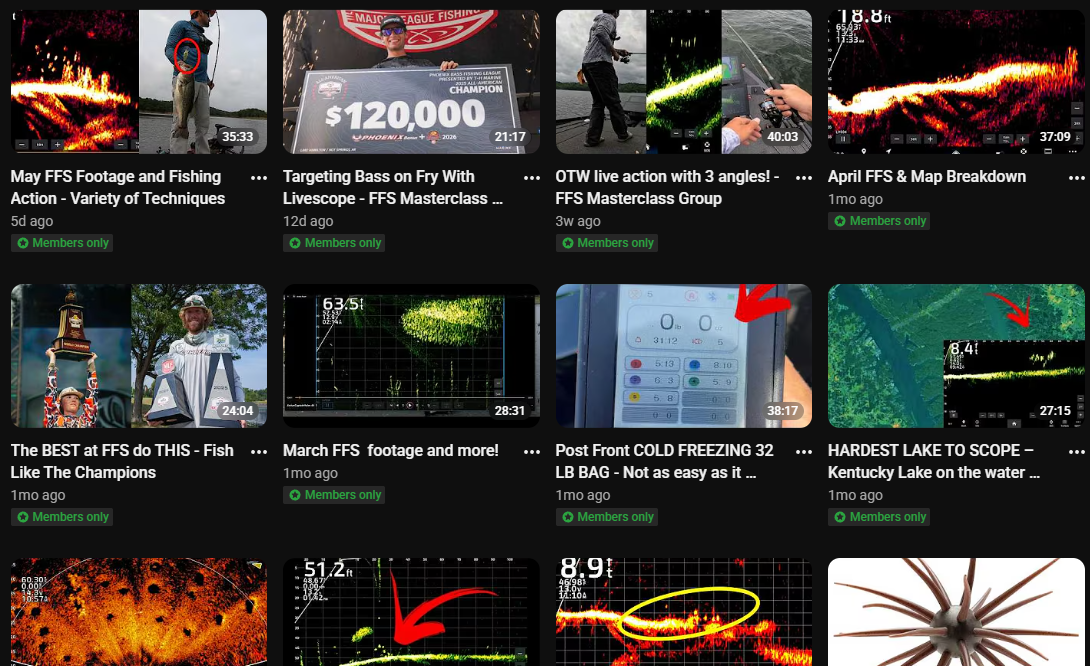Open the scale display 38:17 thumbnail

point(684,356)
